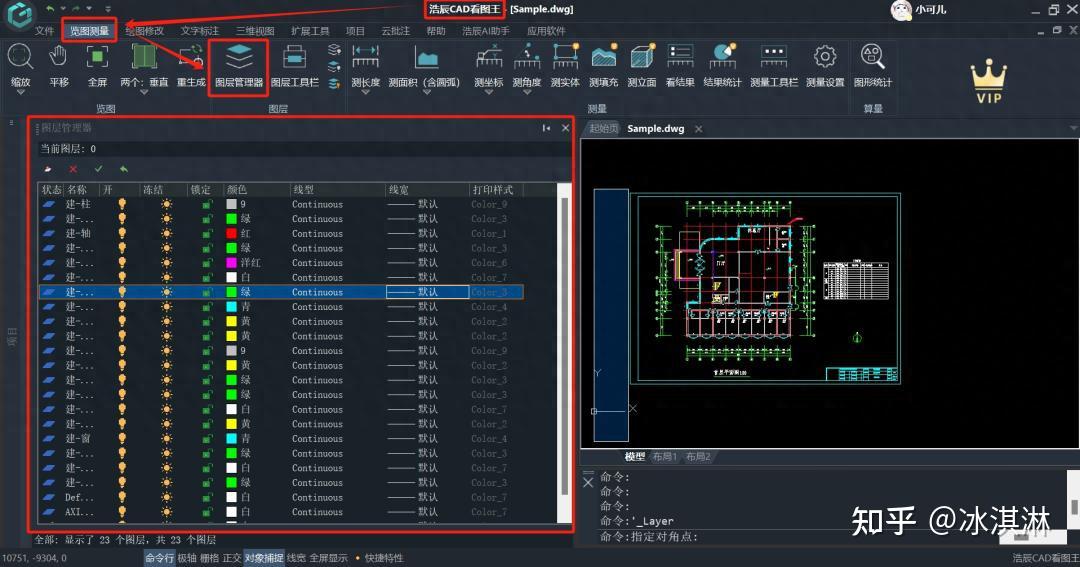1080x567 pixels.
Task: Click the gold VIP crown icon
Action: pyautogui.click(x=988, y=81)
